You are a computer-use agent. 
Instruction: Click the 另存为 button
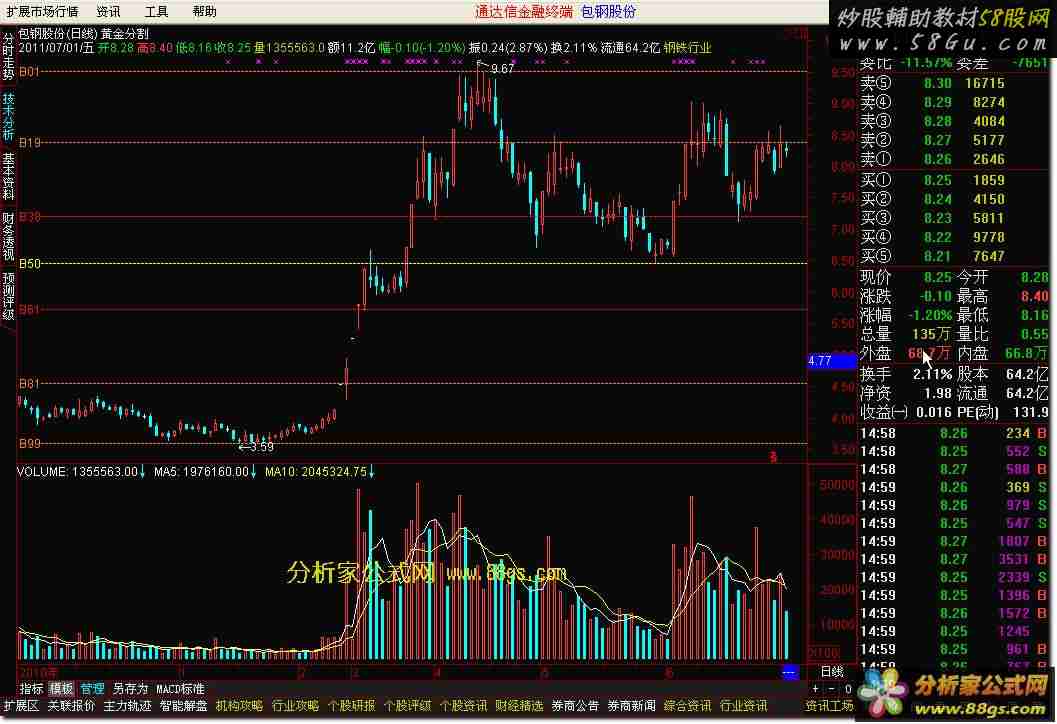click(130, 688)
